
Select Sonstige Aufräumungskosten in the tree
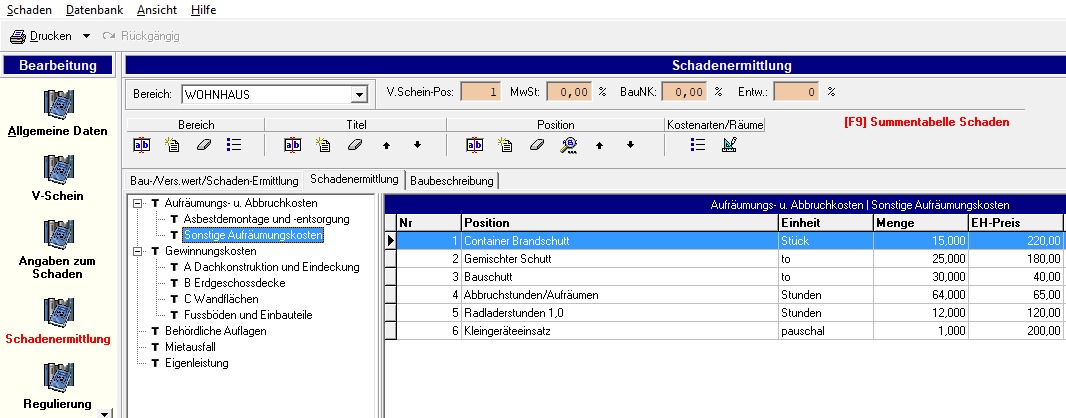(253, 235)
